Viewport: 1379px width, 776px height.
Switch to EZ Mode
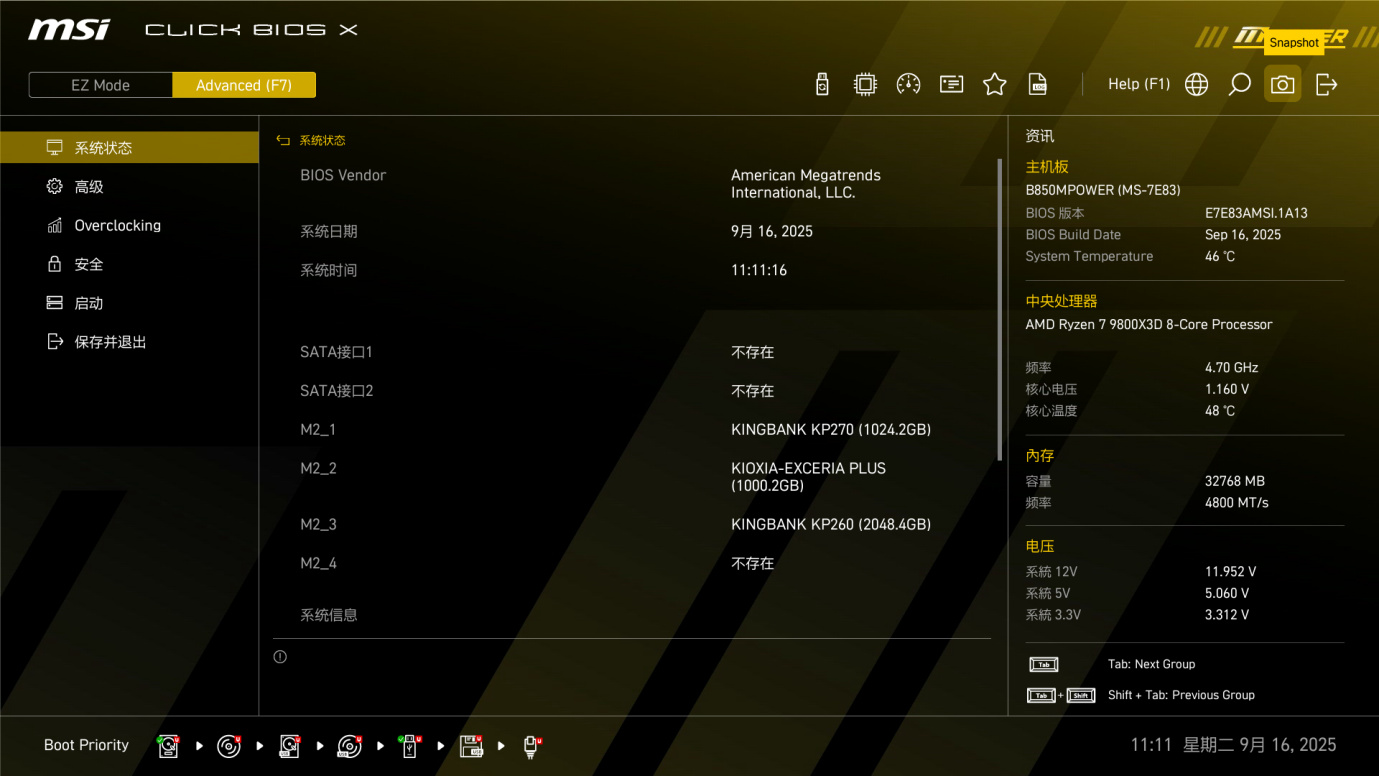coord(100,85)
